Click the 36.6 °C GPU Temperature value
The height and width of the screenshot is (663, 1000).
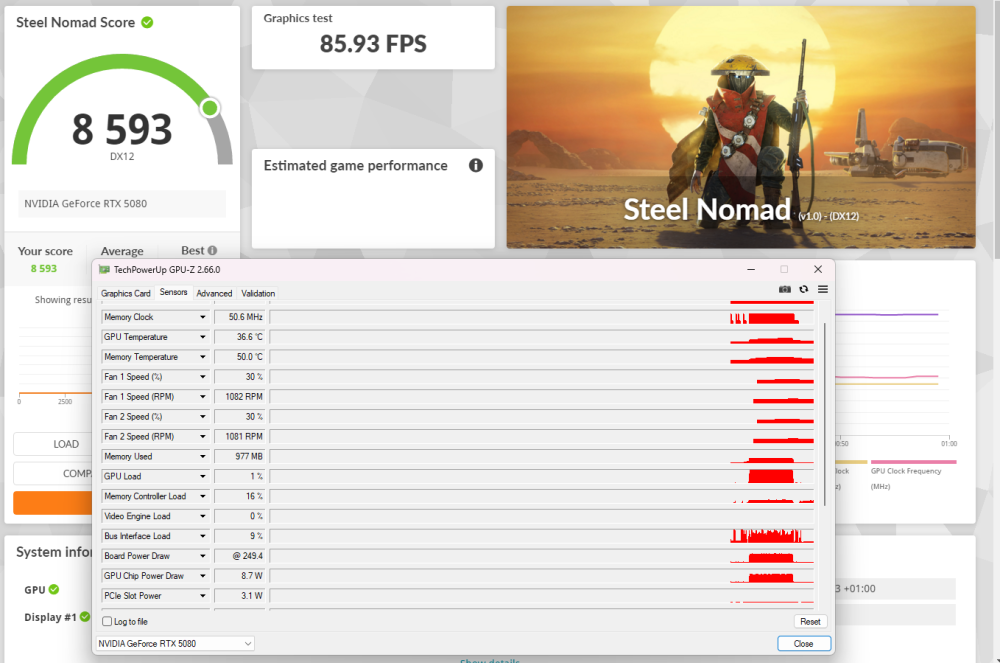click(x=240, y=337)
